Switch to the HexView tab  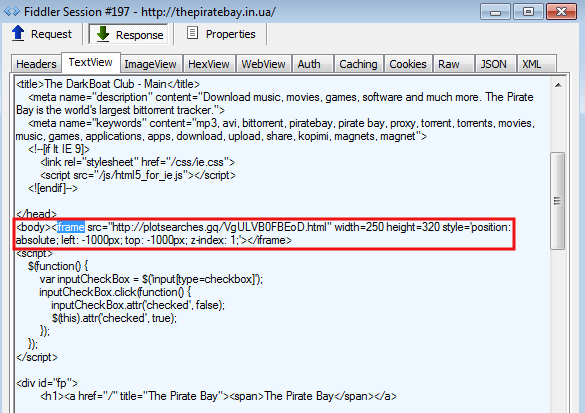pos(209,64)
